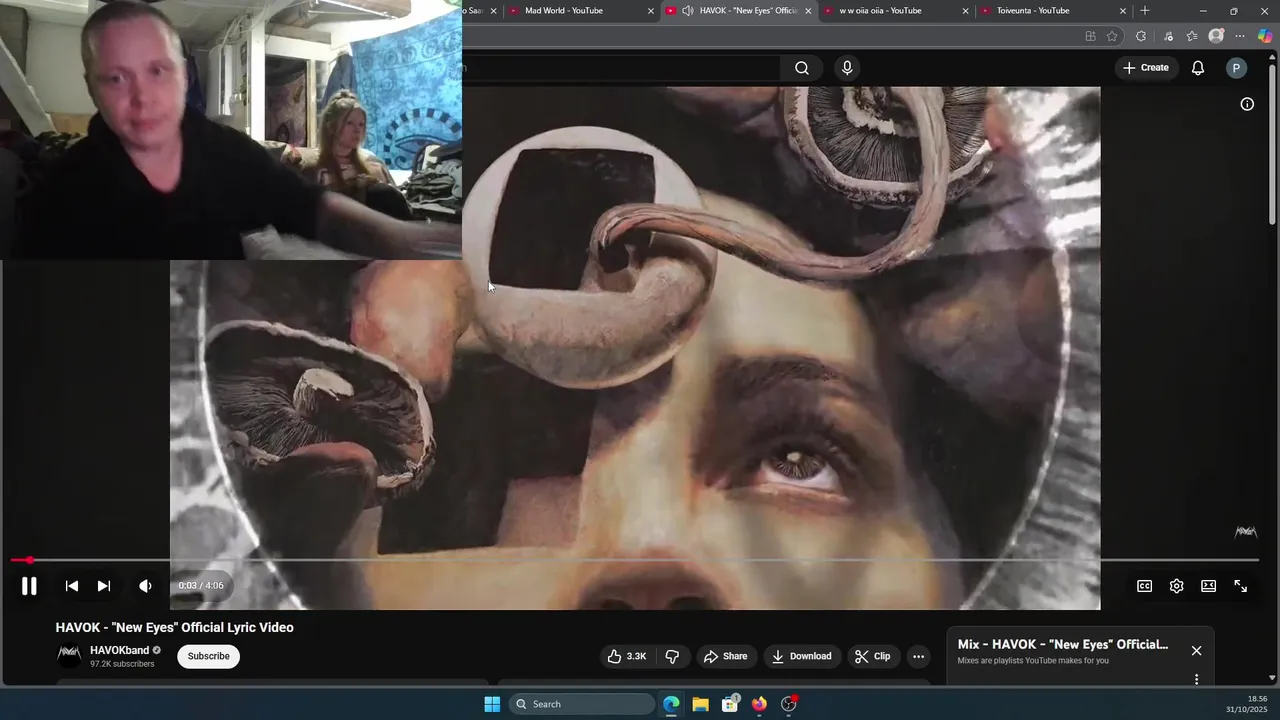Viewport: 1280px width, 720px height.
Task: Mute the HAVOK tab using speaker icon
Action: point(688,11)
